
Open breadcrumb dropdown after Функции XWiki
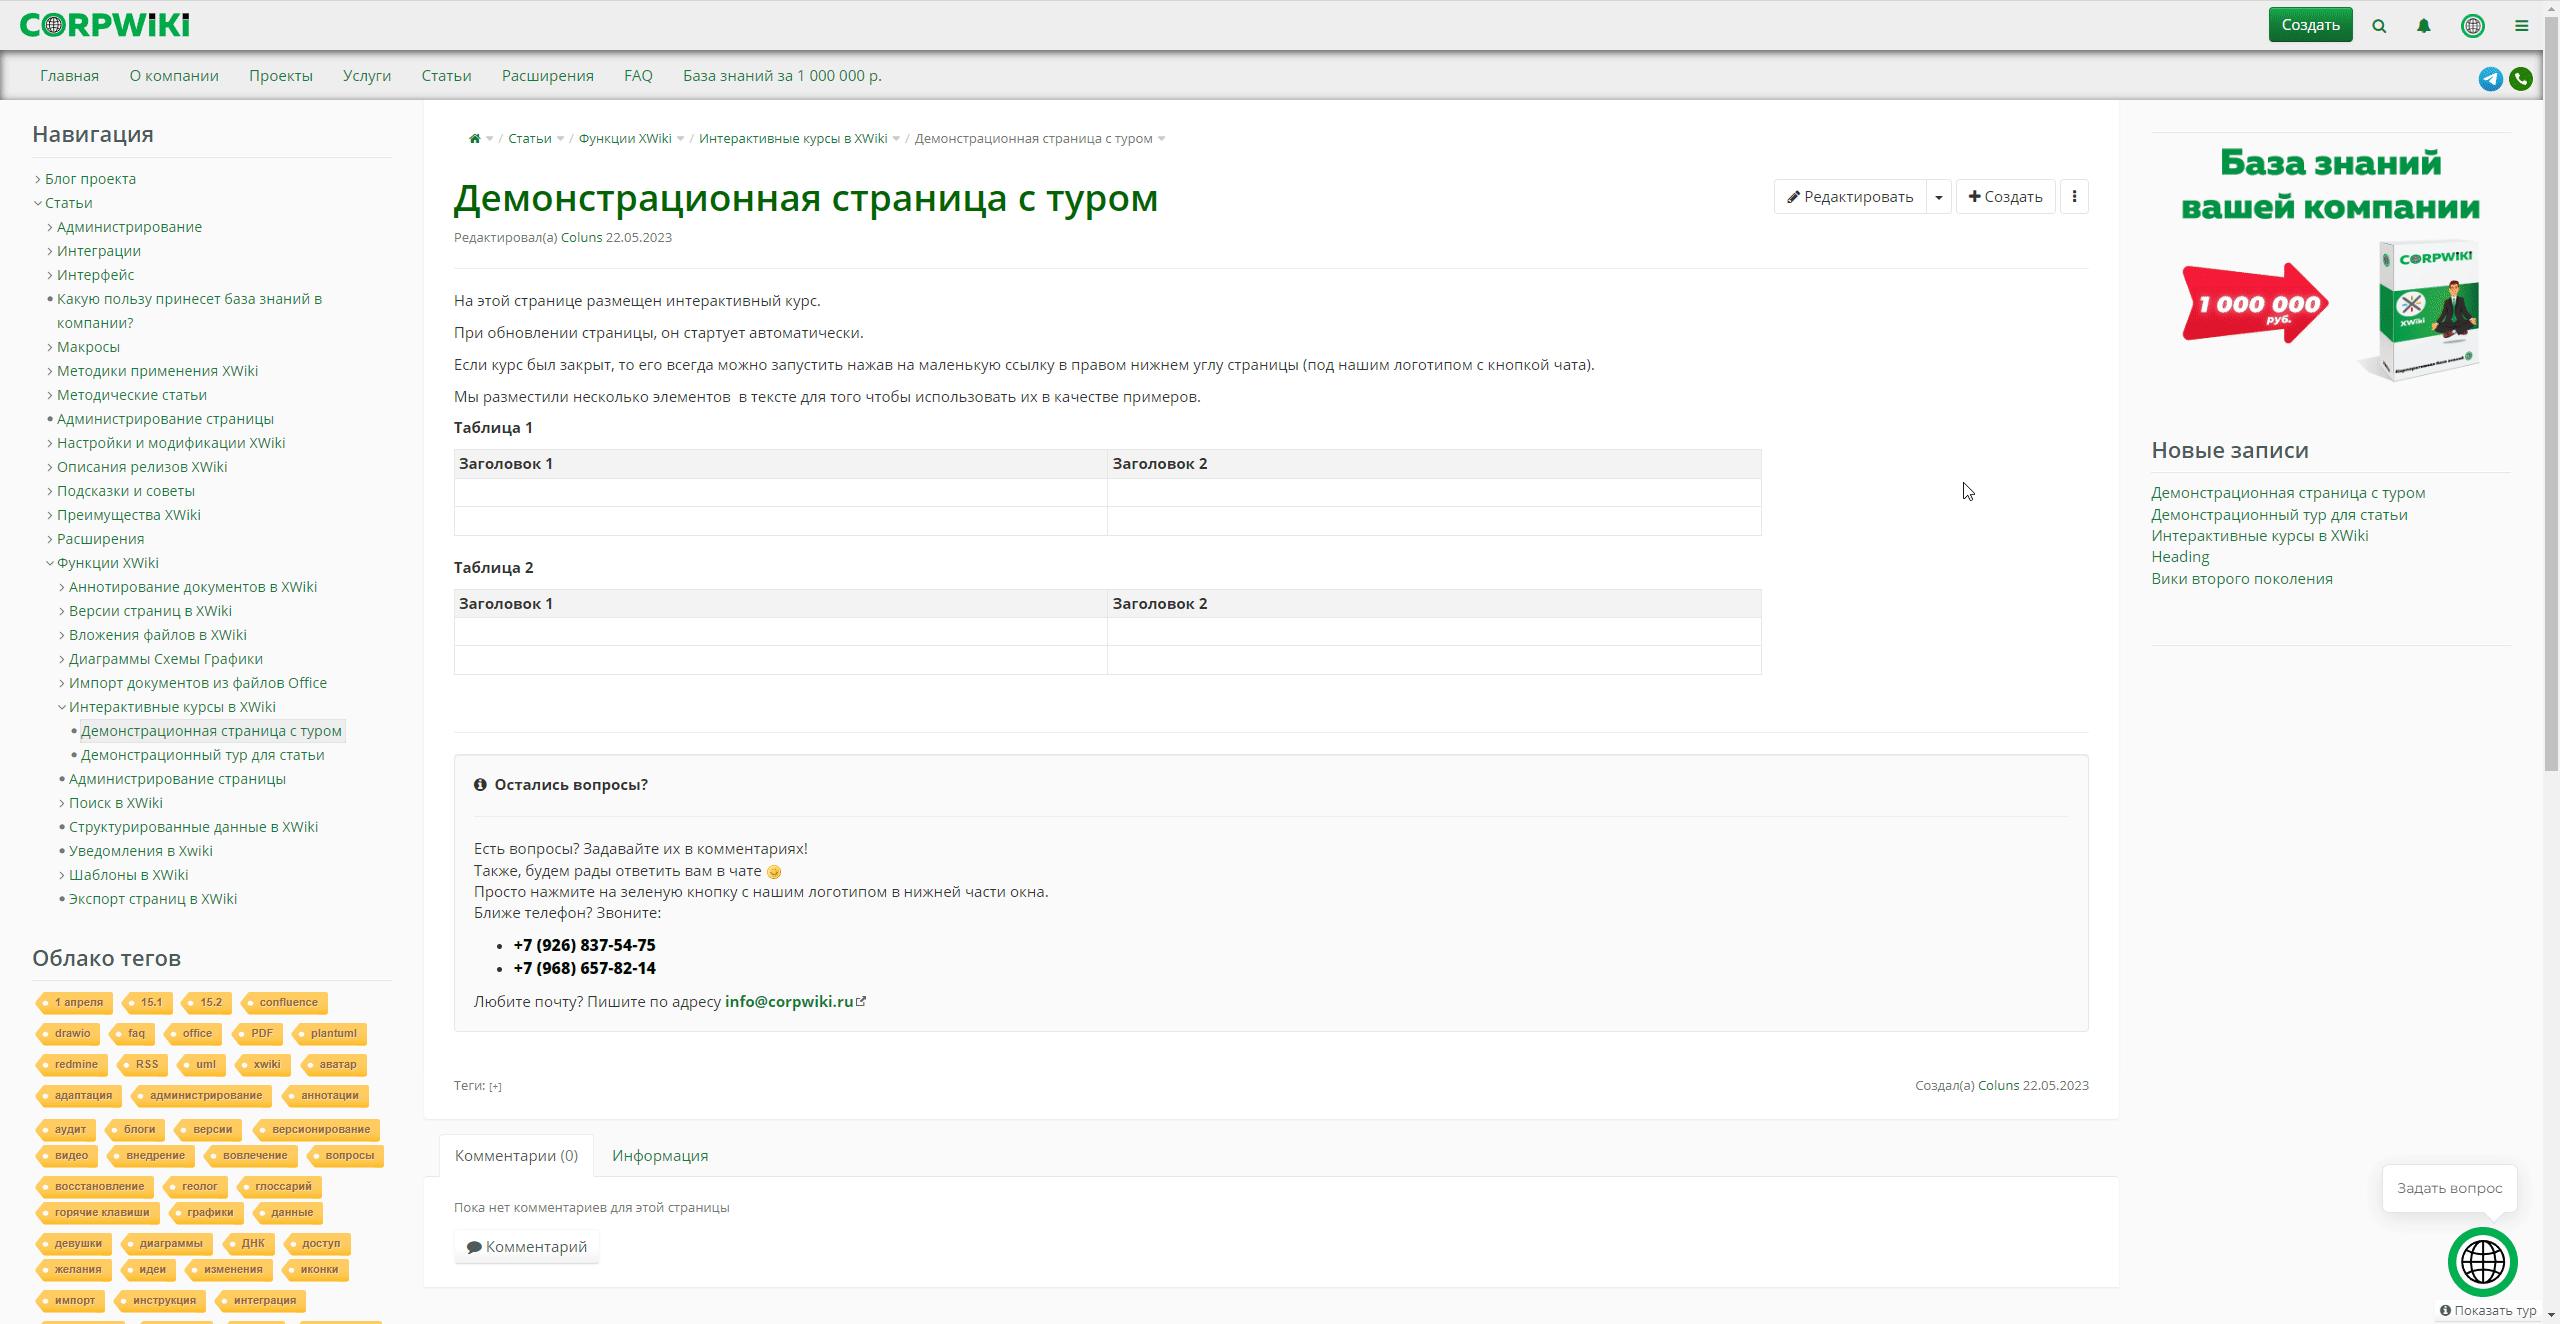pyautogui.click(x=681, y=139)
